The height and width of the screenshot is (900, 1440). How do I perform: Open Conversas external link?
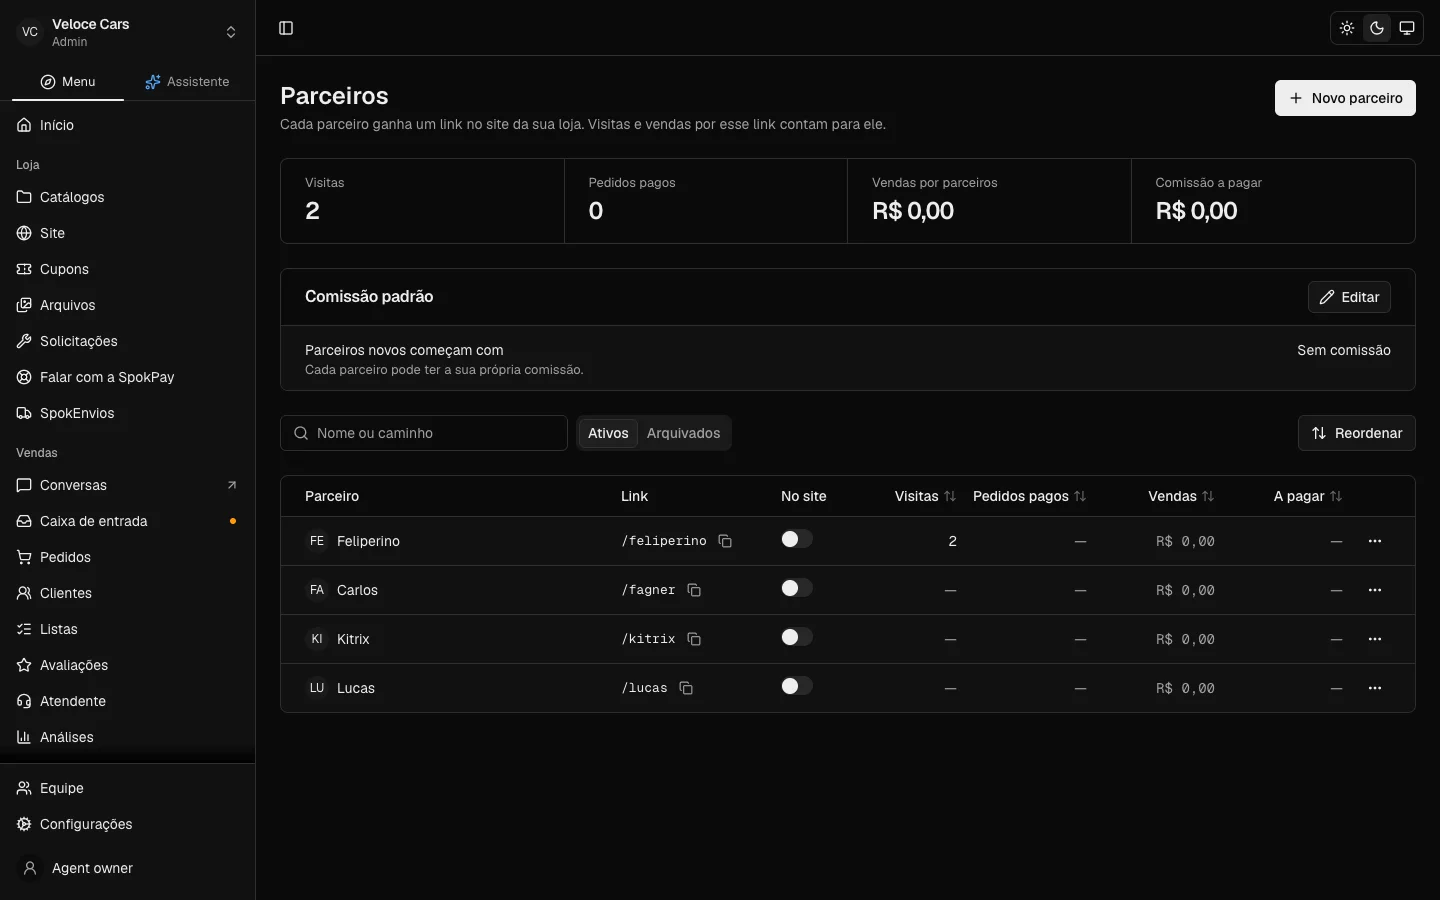(x=128, y=485)
